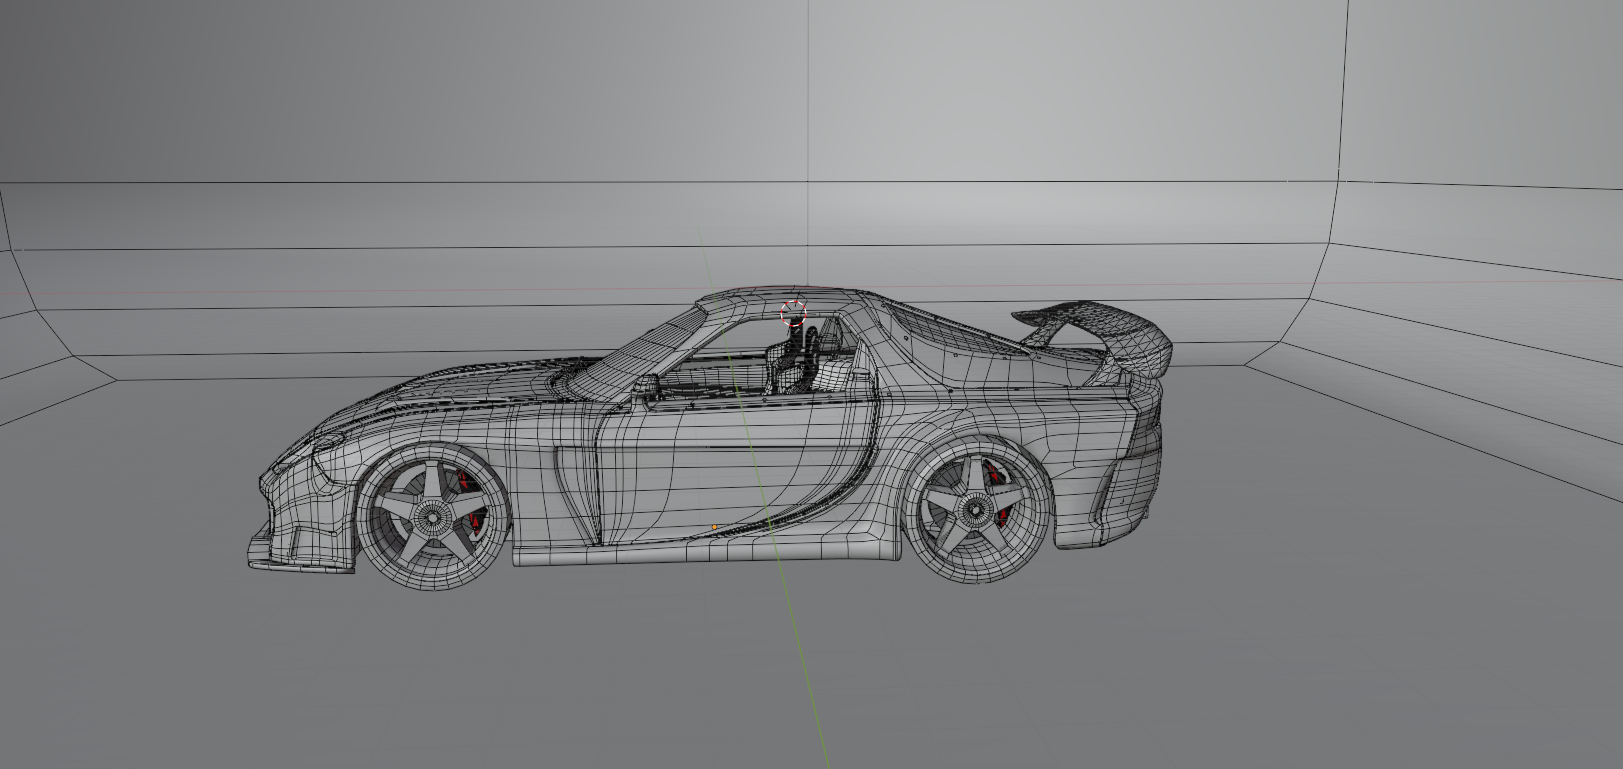
Task: Select the front wheel rim of the car
Action: [432, 515]
